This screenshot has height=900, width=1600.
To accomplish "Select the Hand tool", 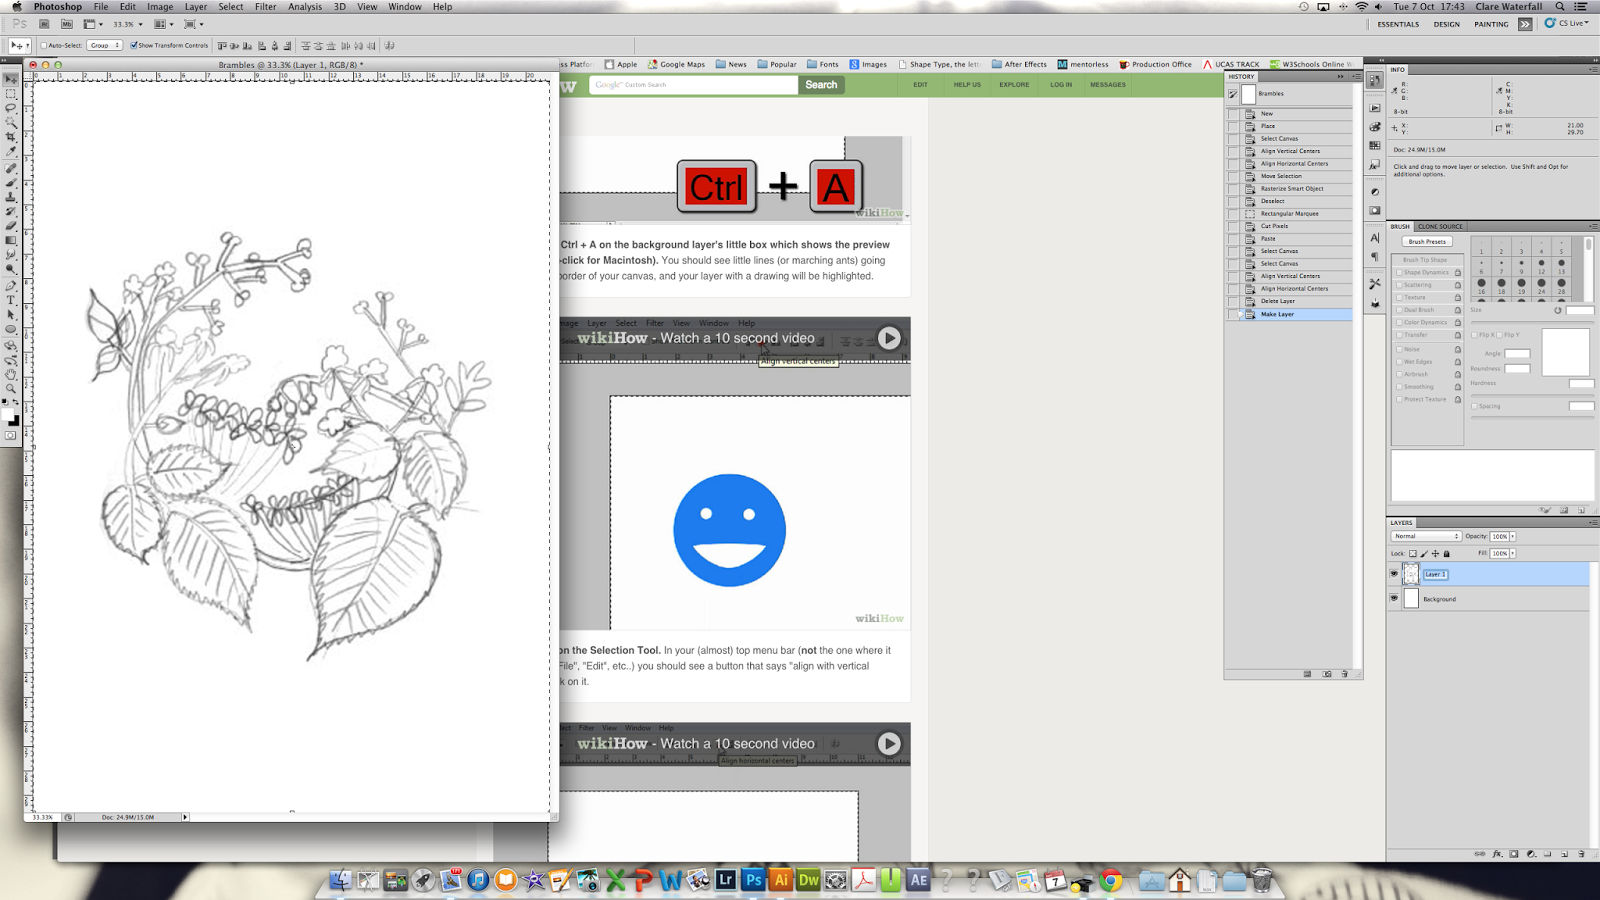I will [11, 374].
